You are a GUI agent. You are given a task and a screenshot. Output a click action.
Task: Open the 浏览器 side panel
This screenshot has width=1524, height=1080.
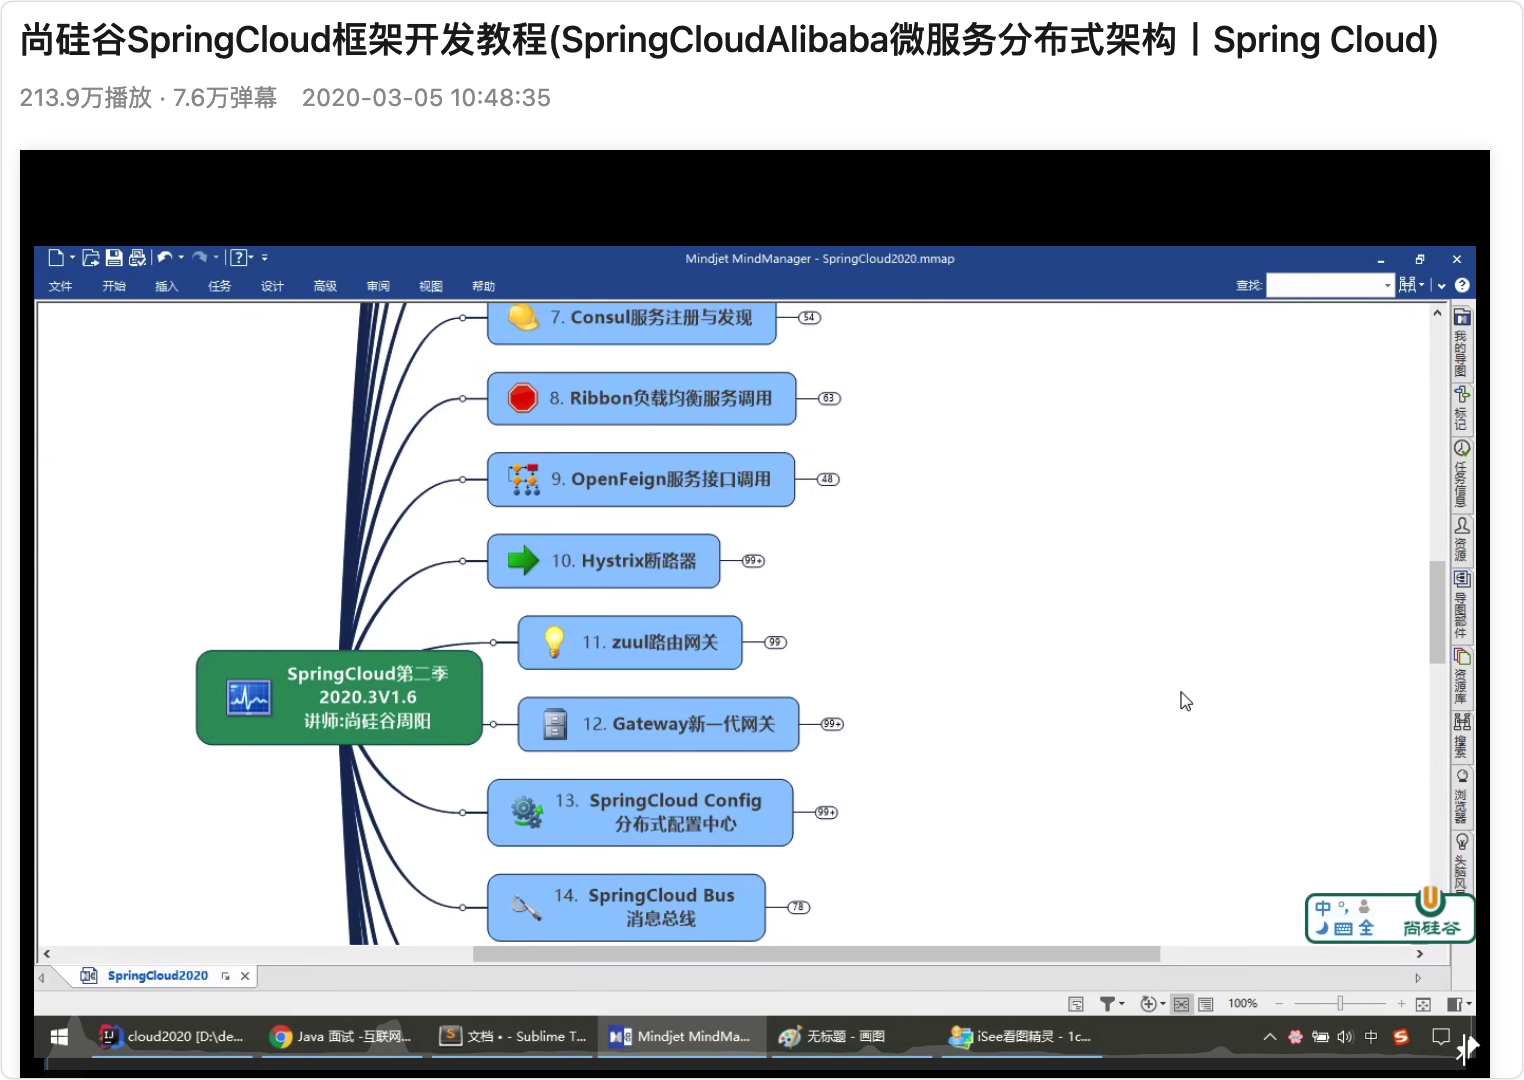[1461, 796]
